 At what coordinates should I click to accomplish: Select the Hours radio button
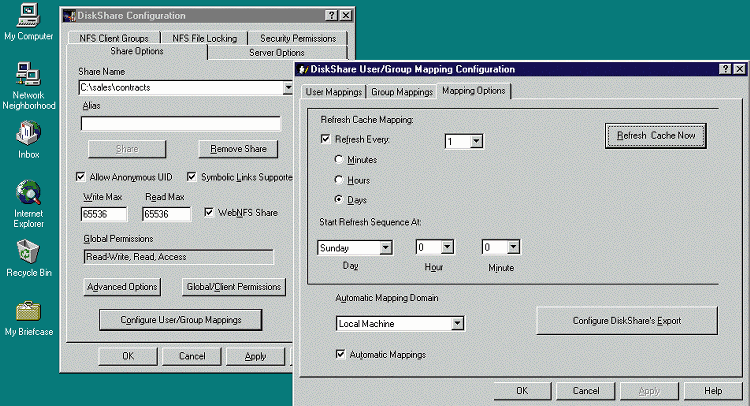coord(341,180)
